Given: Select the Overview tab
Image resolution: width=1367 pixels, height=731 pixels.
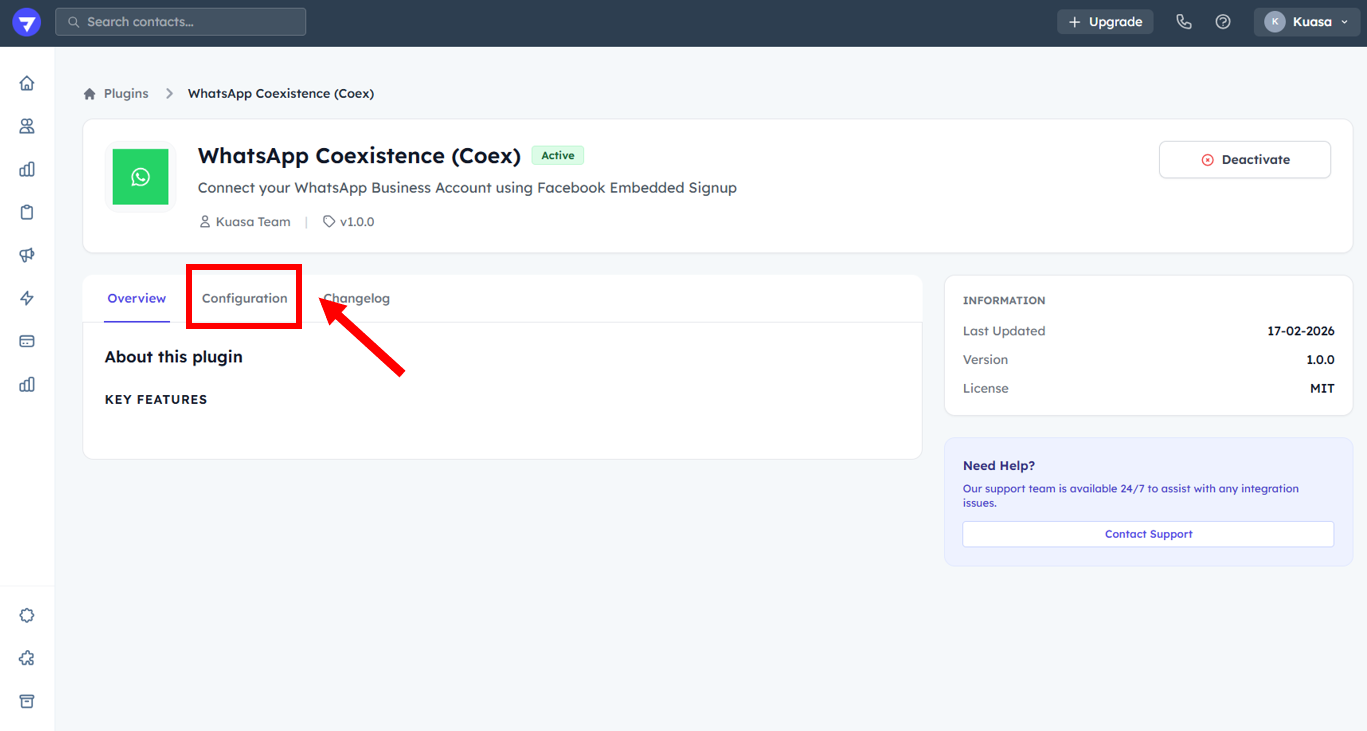Looking at the screenshot, I should [x=137, y=298].
